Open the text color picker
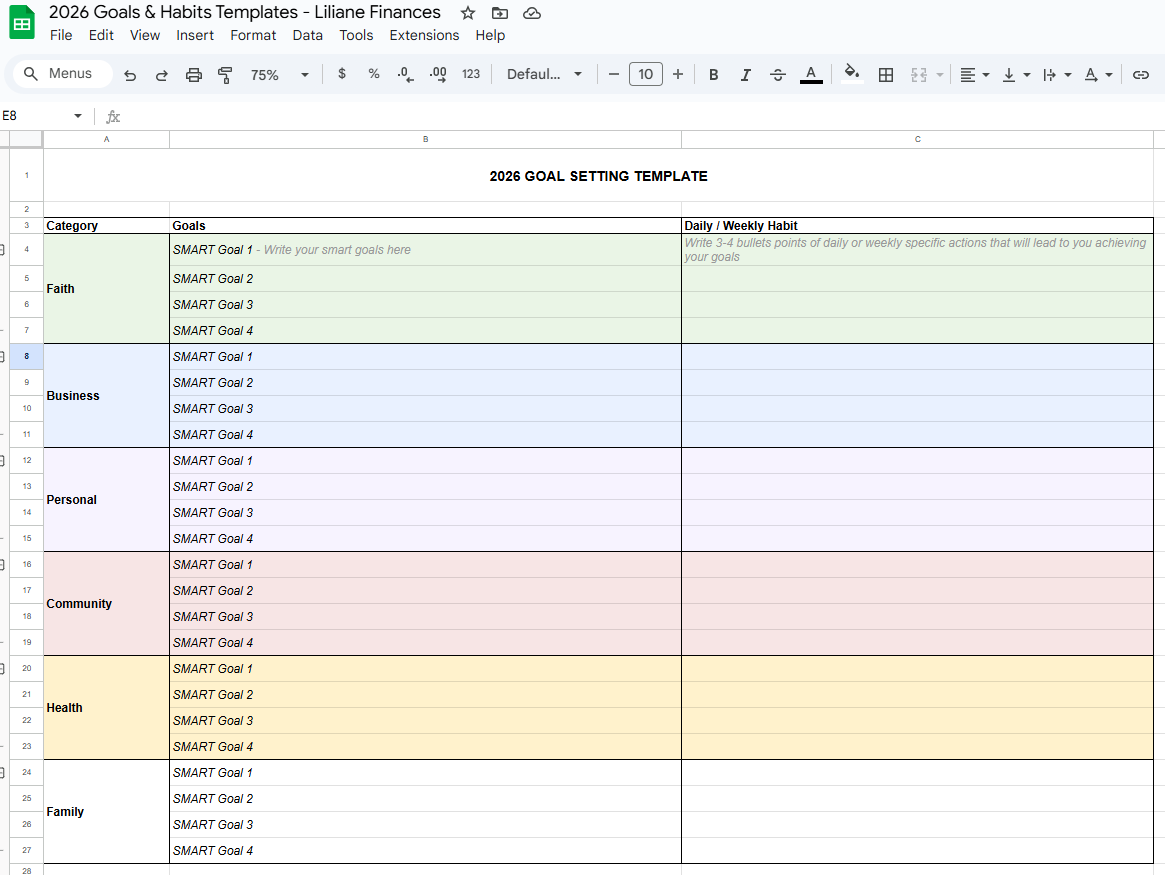This screenshot has height=875, width=1165. [811, 74]
